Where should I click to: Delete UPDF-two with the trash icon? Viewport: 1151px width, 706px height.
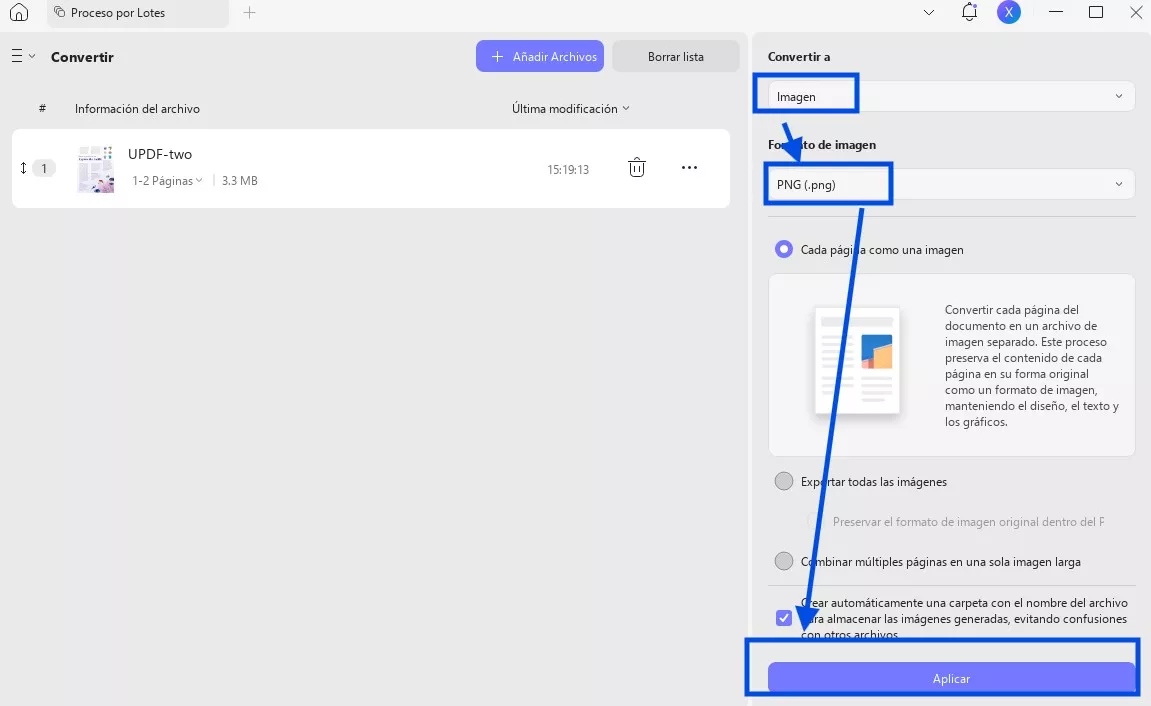636,167
